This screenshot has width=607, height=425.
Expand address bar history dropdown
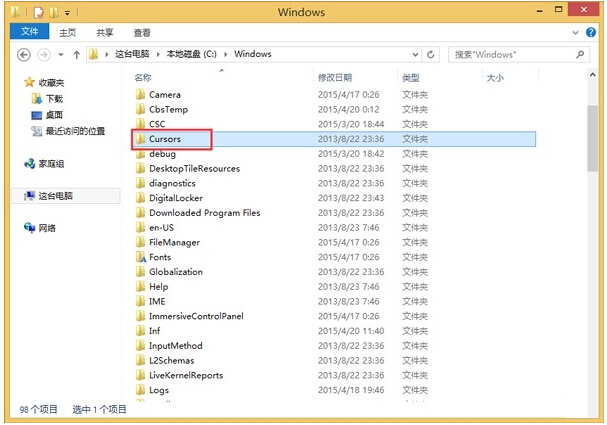coord(415,55)
